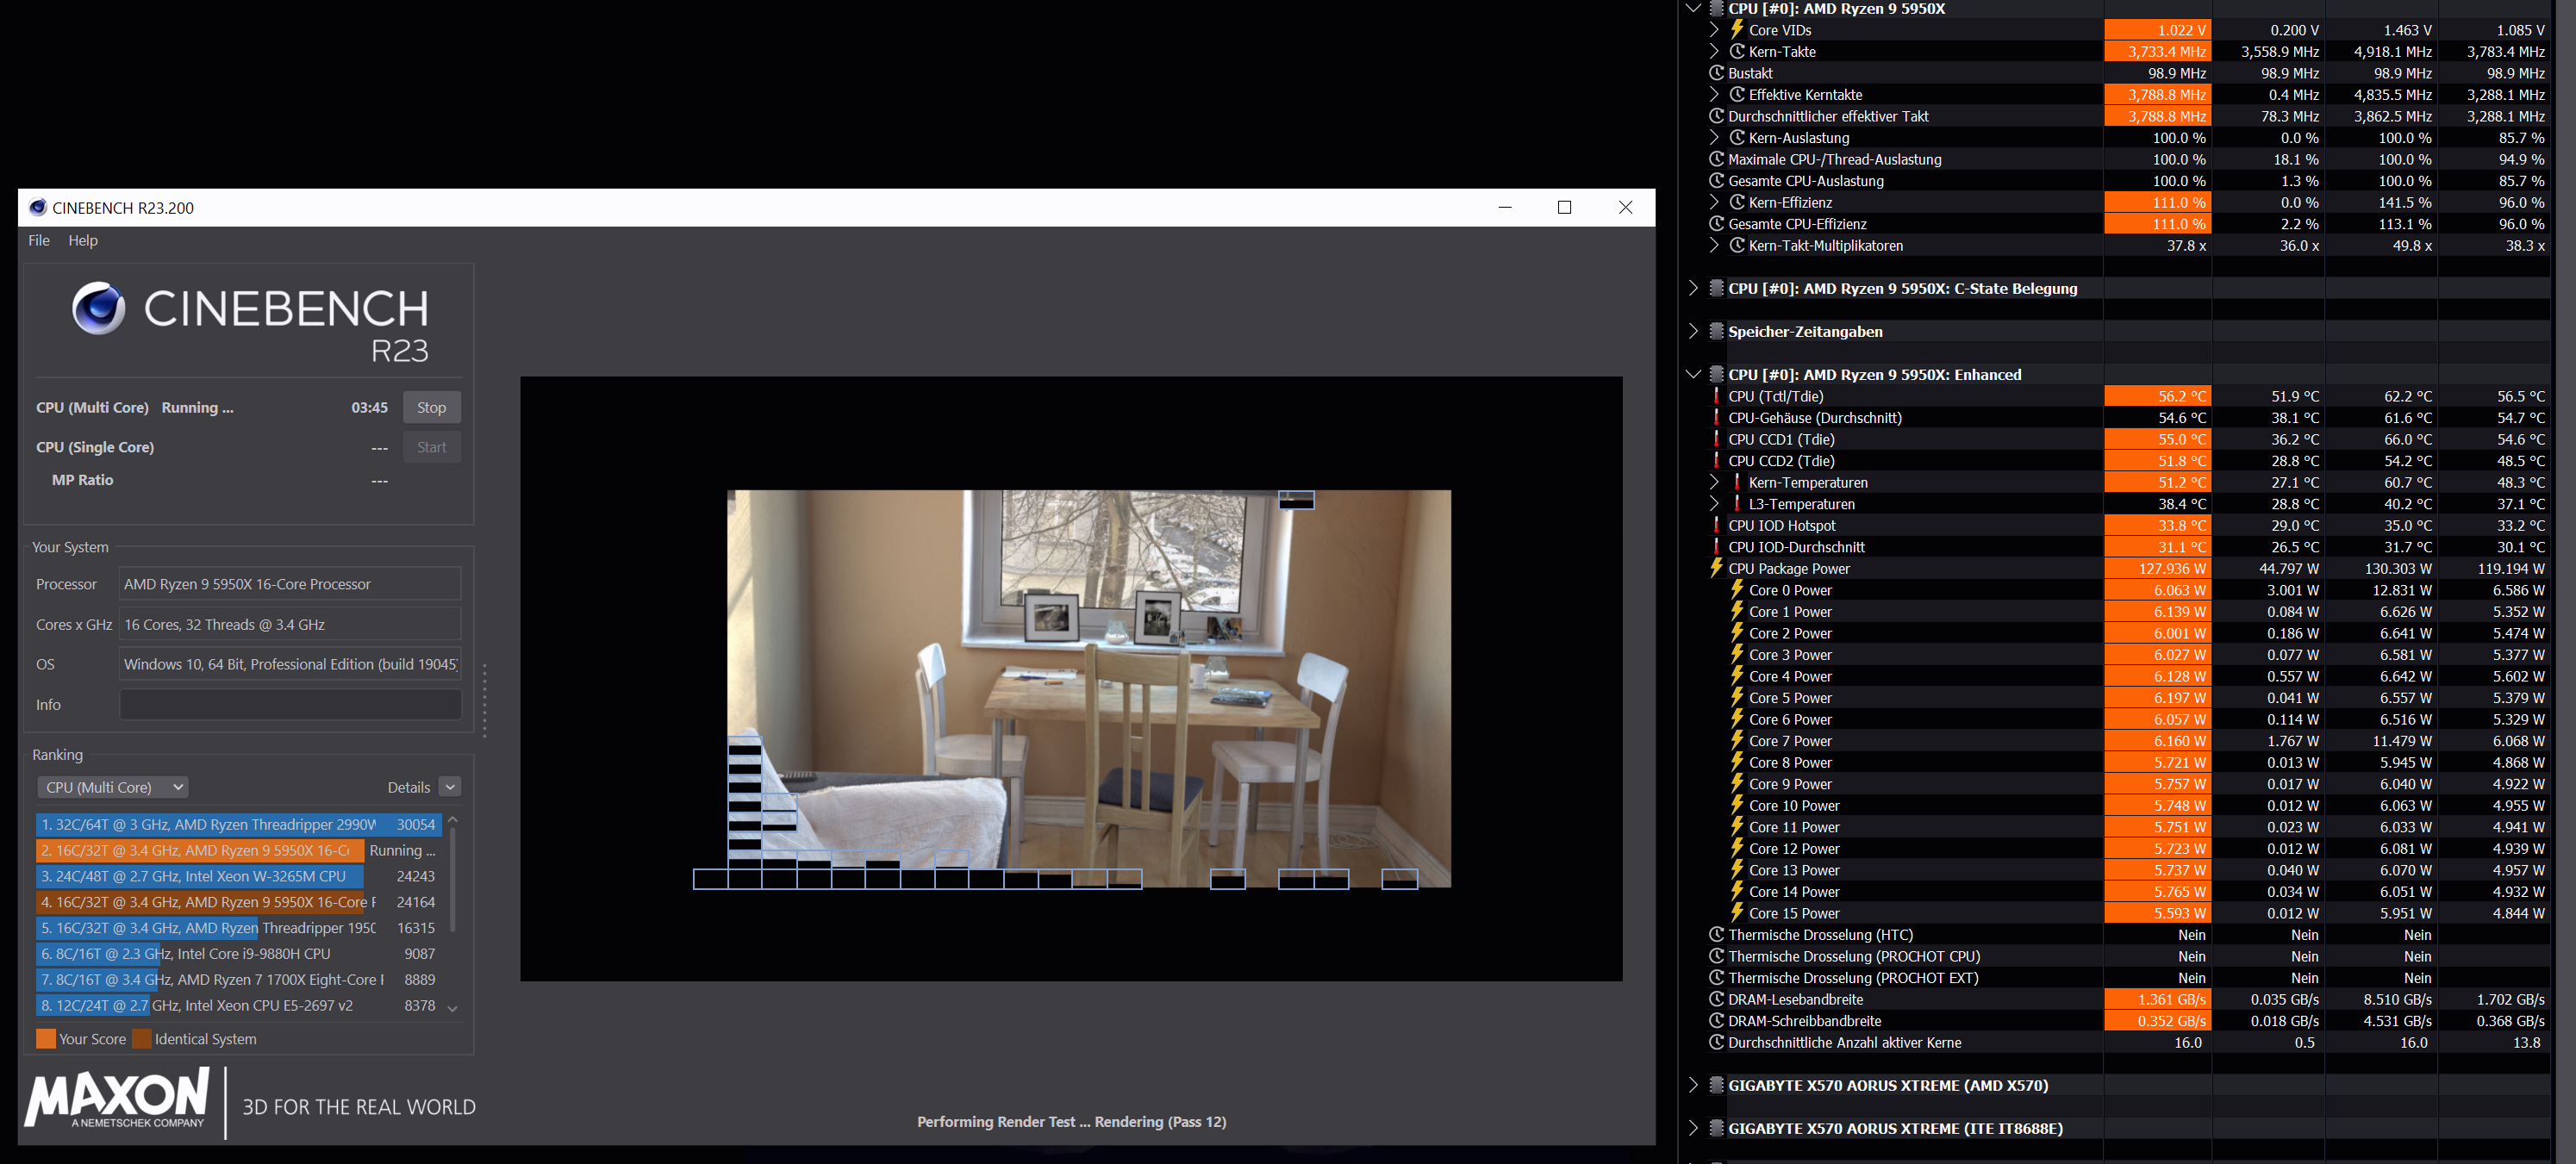Click the MAXON logo at bottom left
The image size is (2576, 1164).
point(118,1098)
